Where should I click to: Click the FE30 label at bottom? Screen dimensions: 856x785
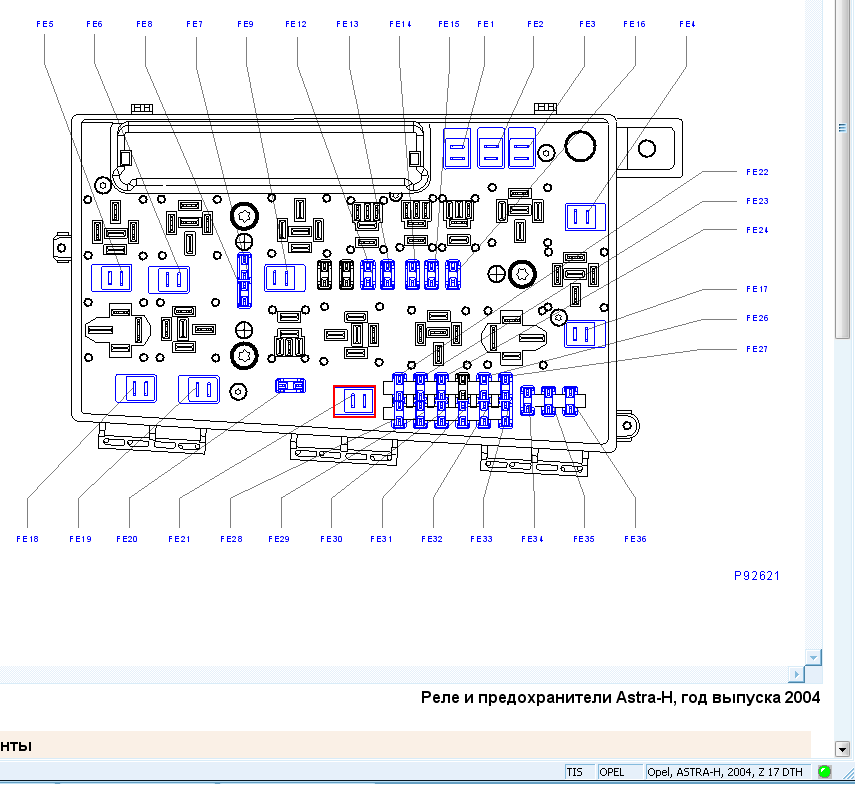pyautogui.click(x=331, y=539)
